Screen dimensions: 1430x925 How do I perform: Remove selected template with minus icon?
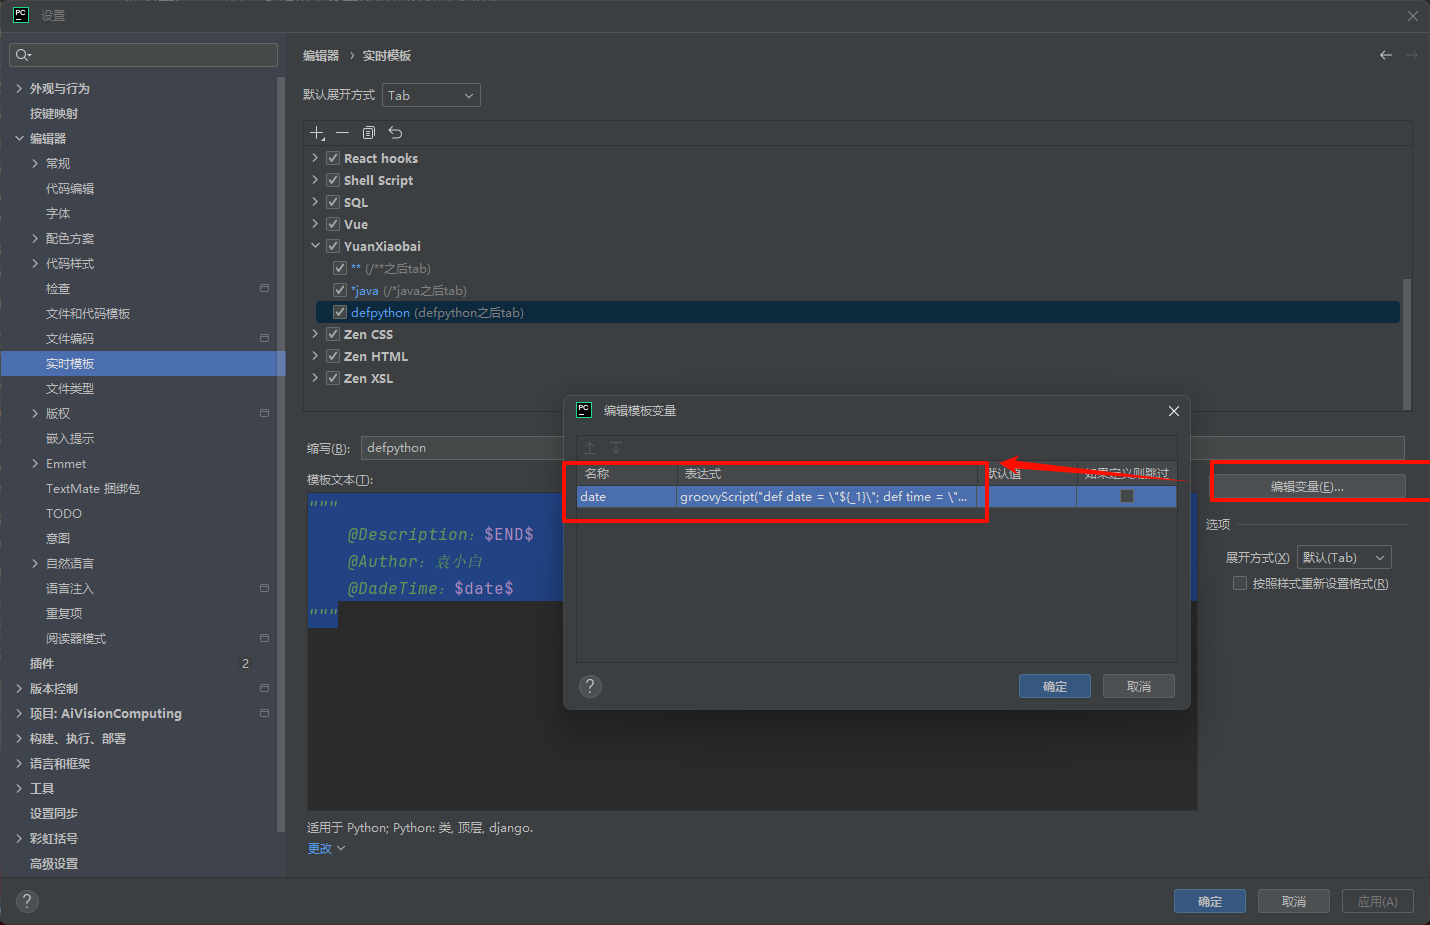tap(343, 133)
